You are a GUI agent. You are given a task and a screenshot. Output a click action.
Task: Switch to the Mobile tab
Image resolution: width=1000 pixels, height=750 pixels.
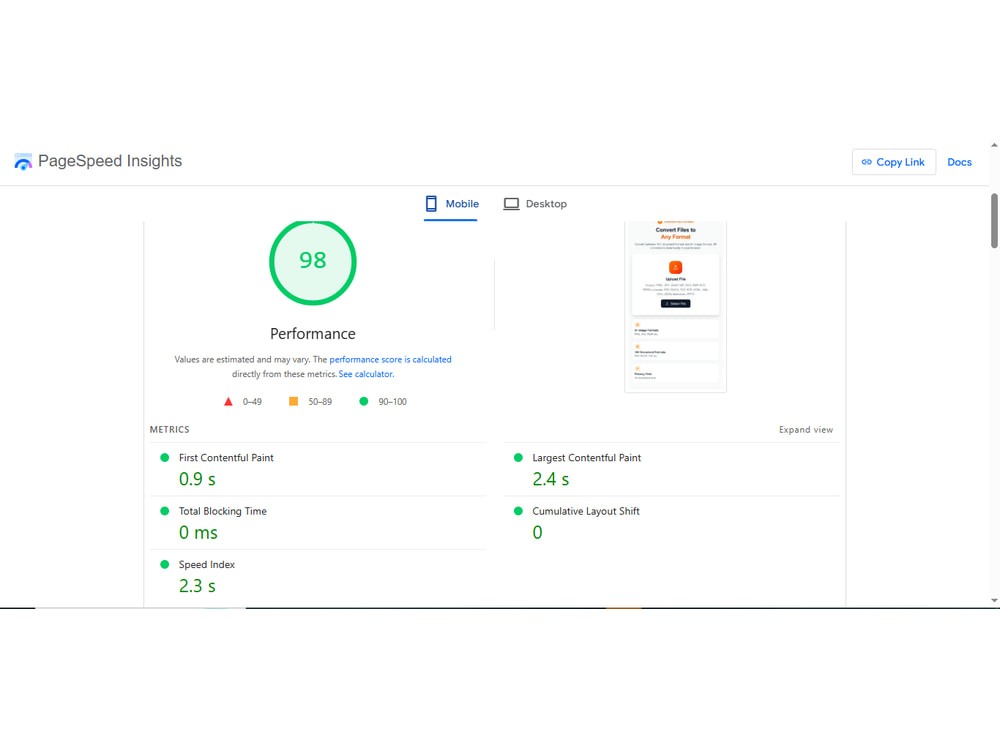[x=452, y=204]
